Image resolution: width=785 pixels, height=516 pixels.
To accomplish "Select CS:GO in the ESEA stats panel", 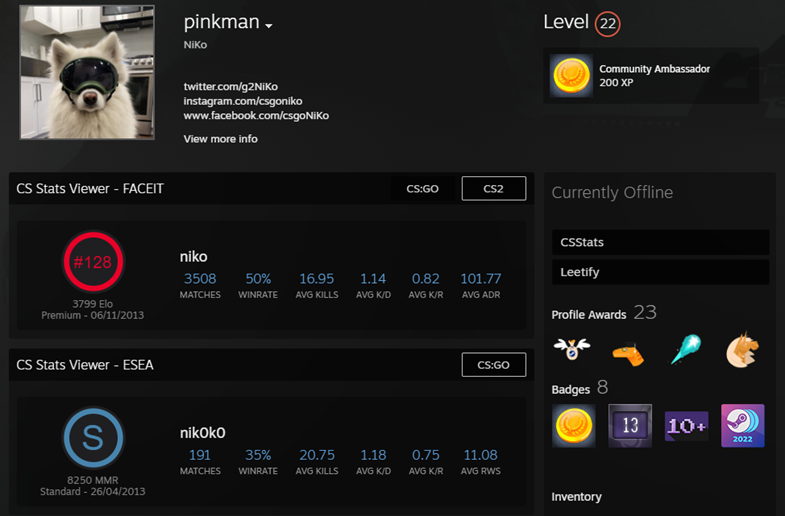I will tap(493, 365).
